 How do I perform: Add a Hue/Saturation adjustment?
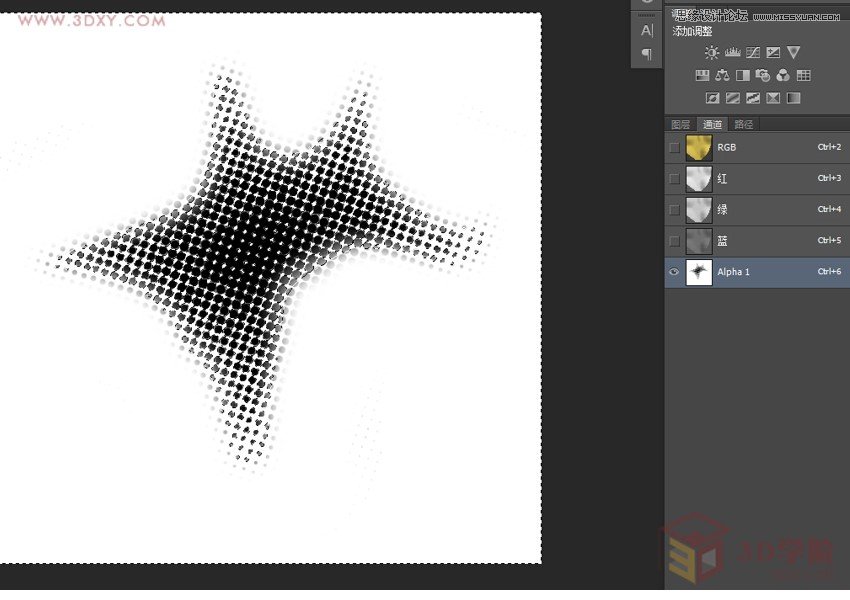pos(702,75)
